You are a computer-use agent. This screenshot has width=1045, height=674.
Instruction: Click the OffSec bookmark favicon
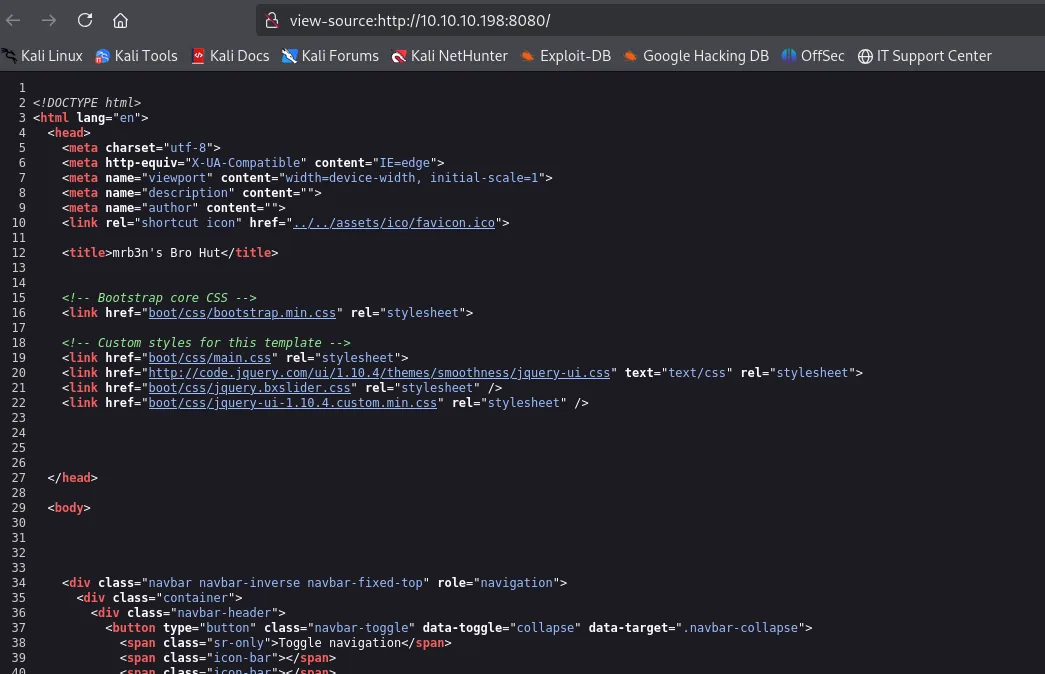[x=788, y=56]
